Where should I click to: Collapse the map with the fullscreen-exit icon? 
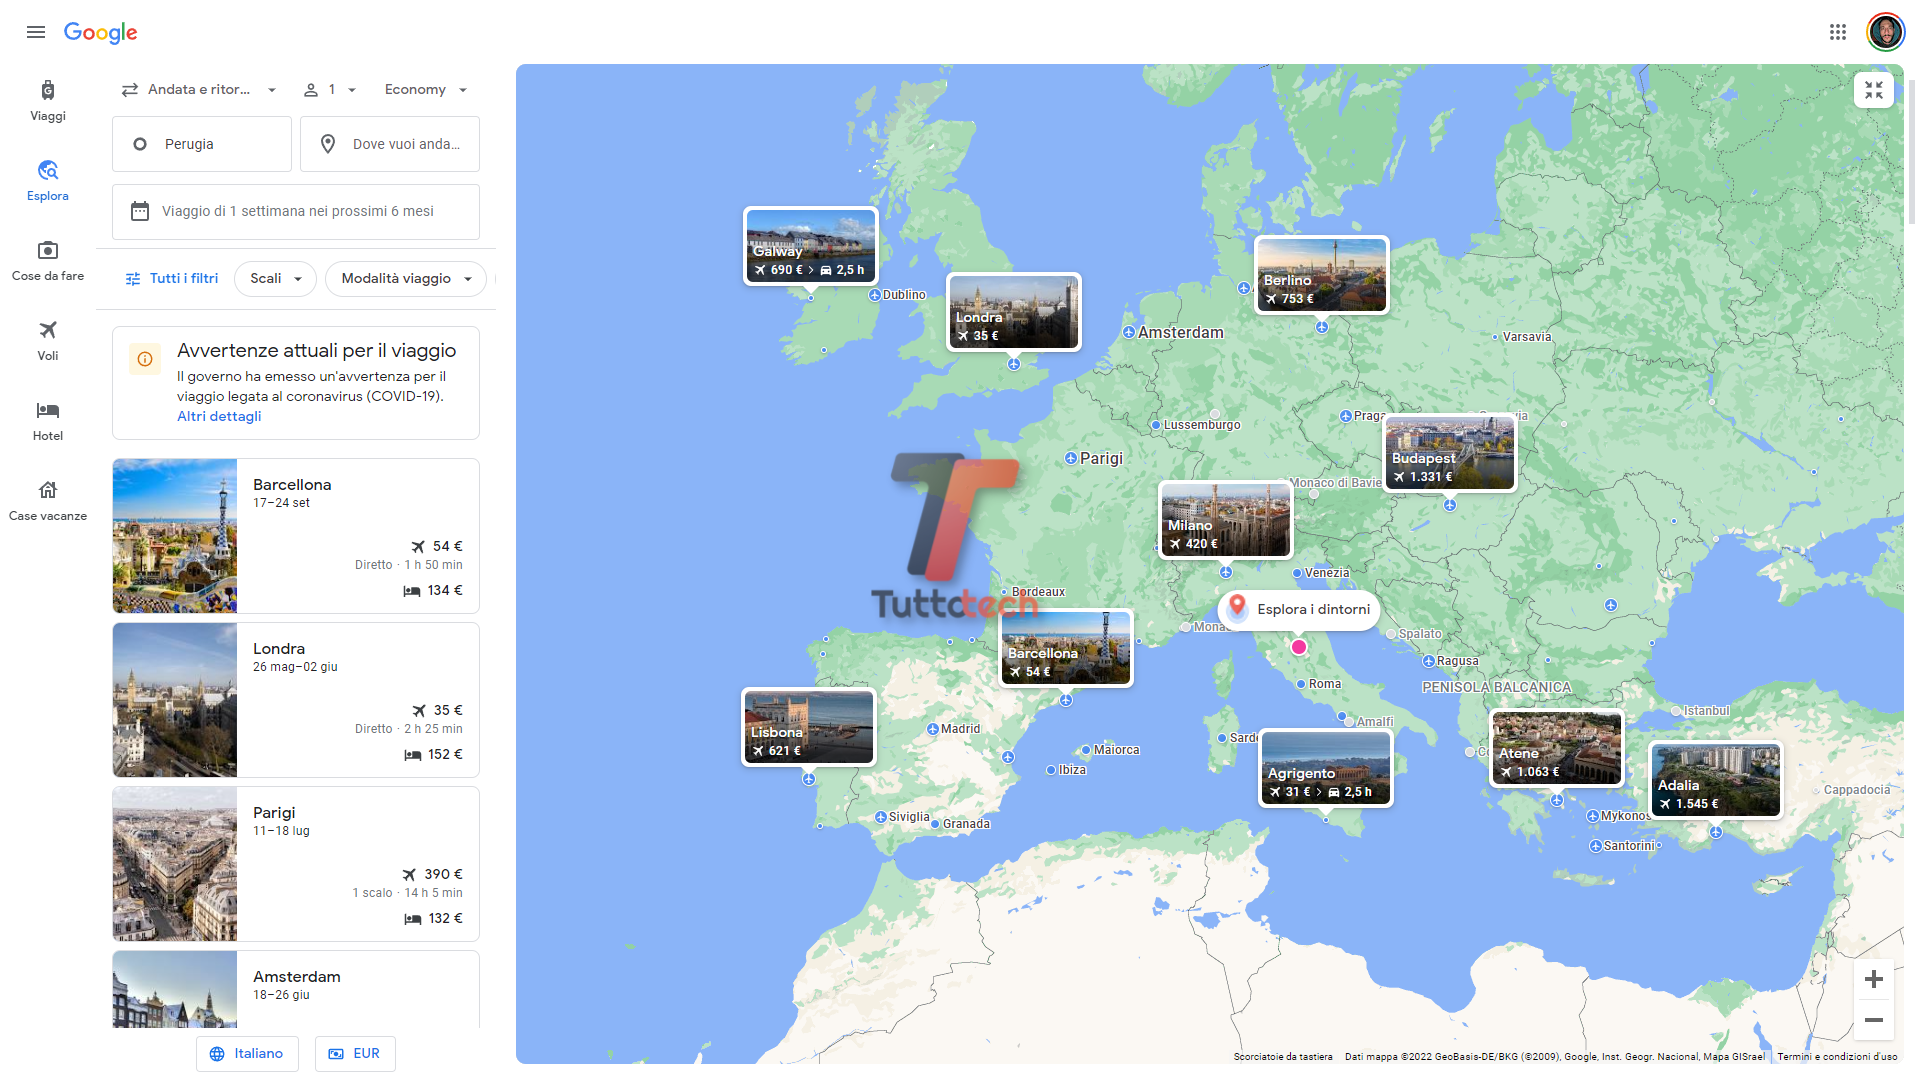pos(1873,90)
